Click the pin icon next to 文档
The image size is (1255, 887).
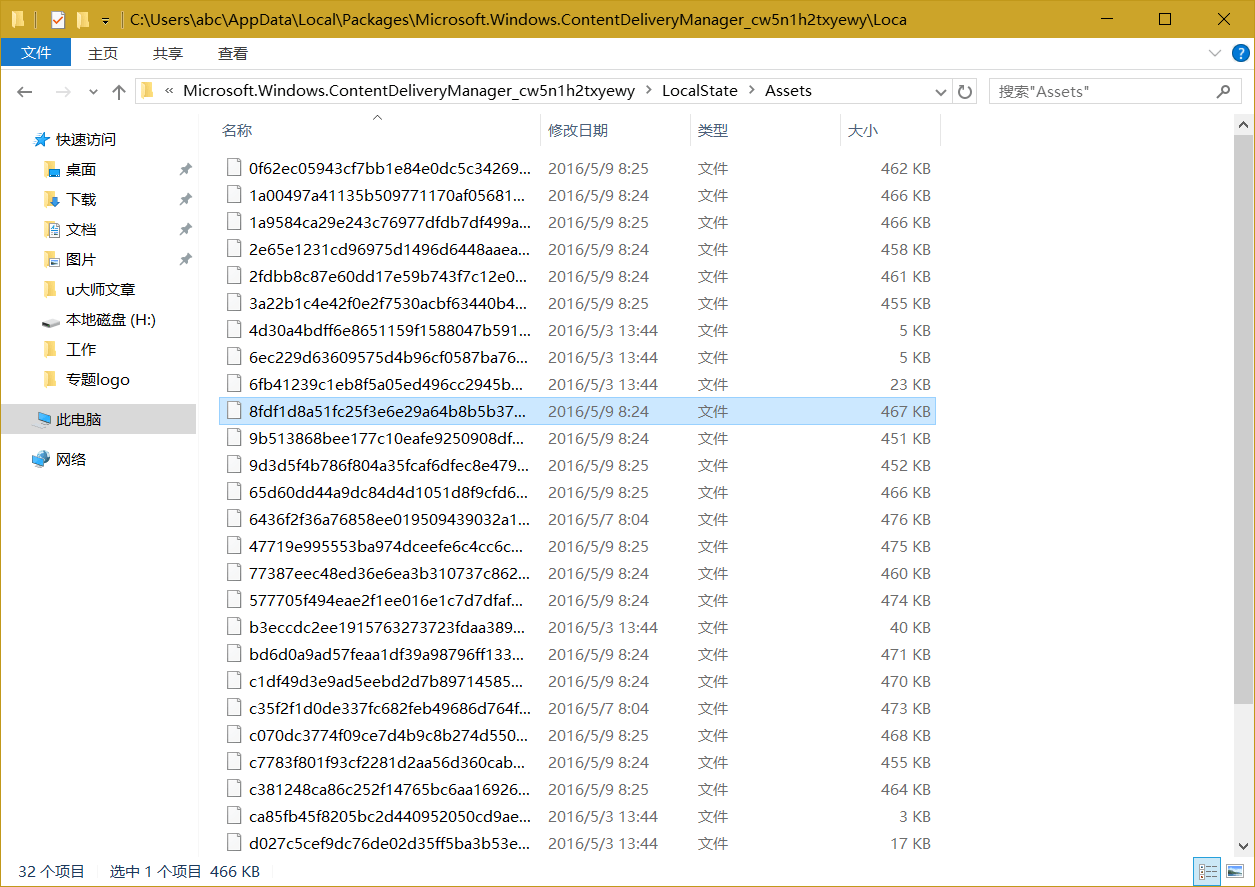[x=185, y=230]
